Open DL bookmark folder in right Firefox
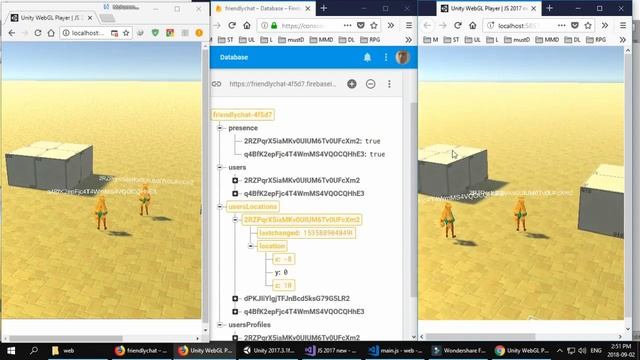640x360 pixels. tap(572, 40)
